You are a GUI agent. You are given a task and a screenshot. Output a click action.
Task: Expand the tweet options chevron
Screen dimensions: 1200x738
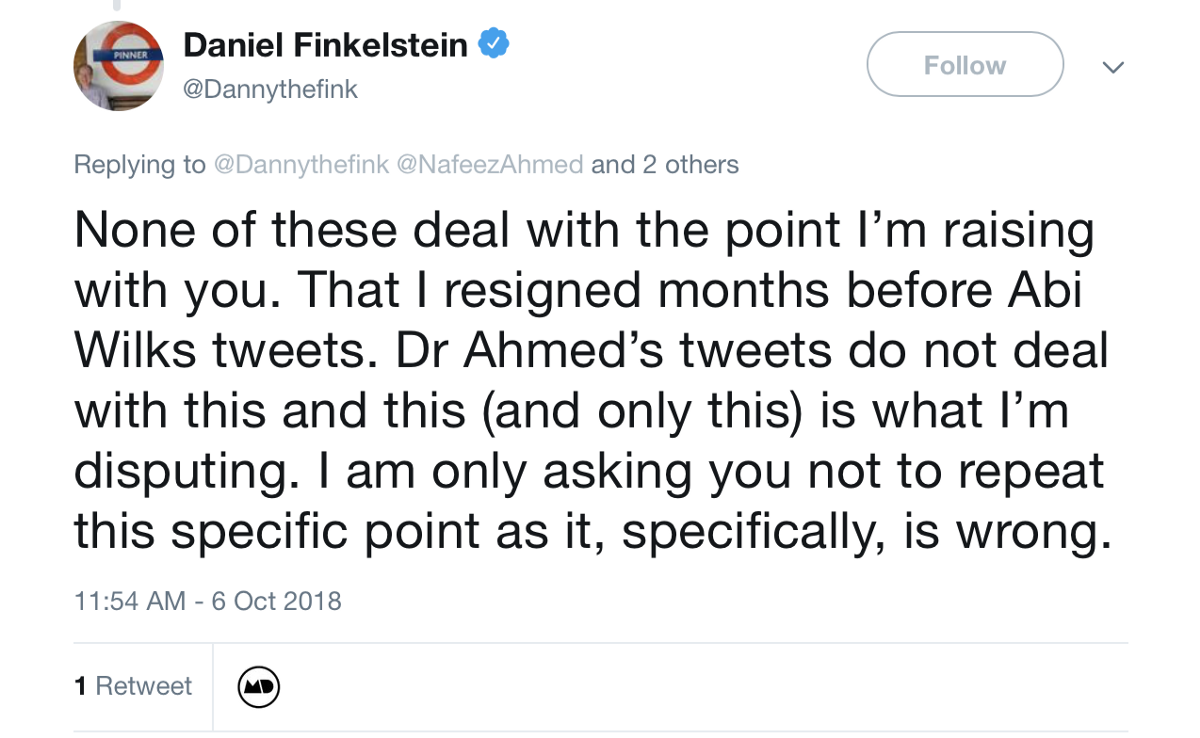pos(1112,66)
